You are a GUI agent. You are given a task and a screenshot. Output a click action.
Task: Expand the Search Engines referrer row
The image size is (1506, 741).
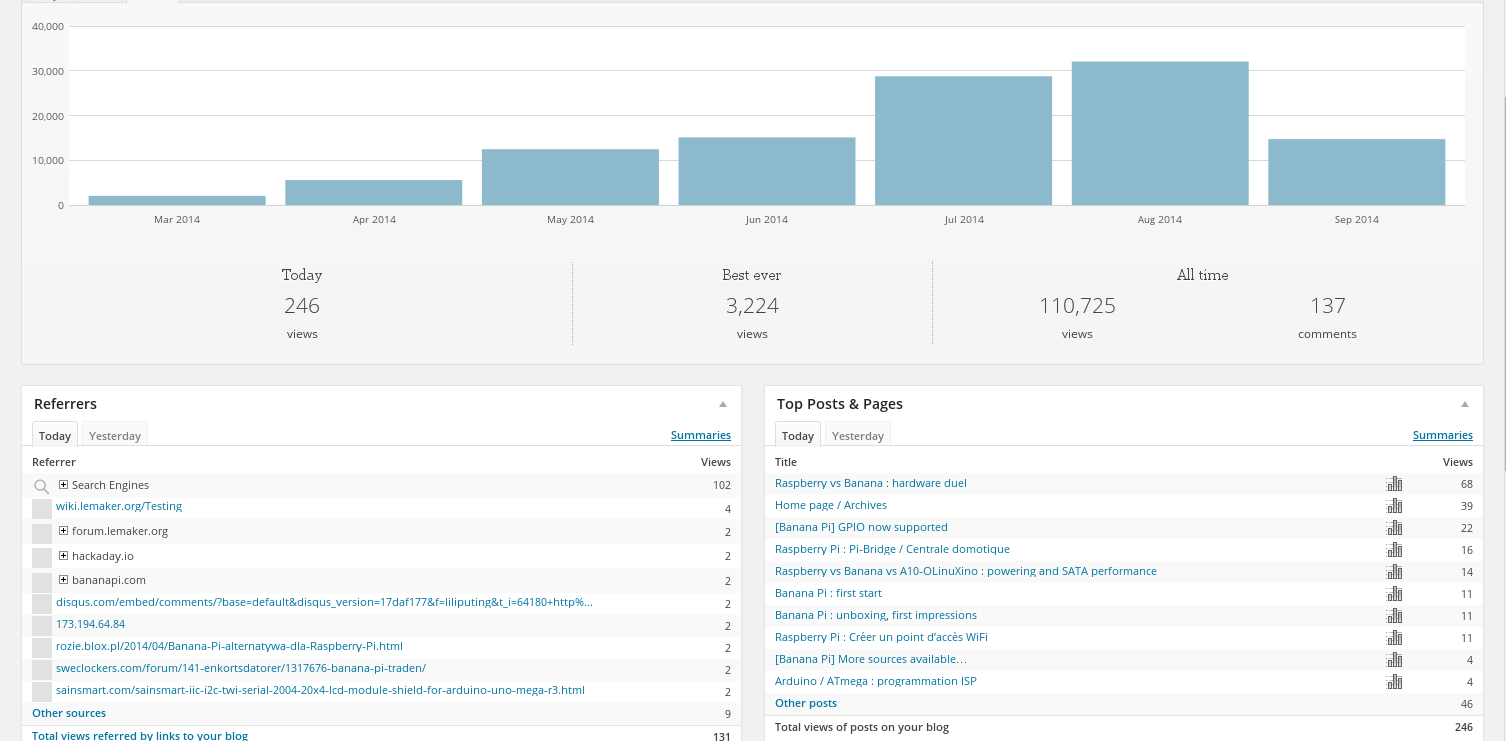pos(63,485)
